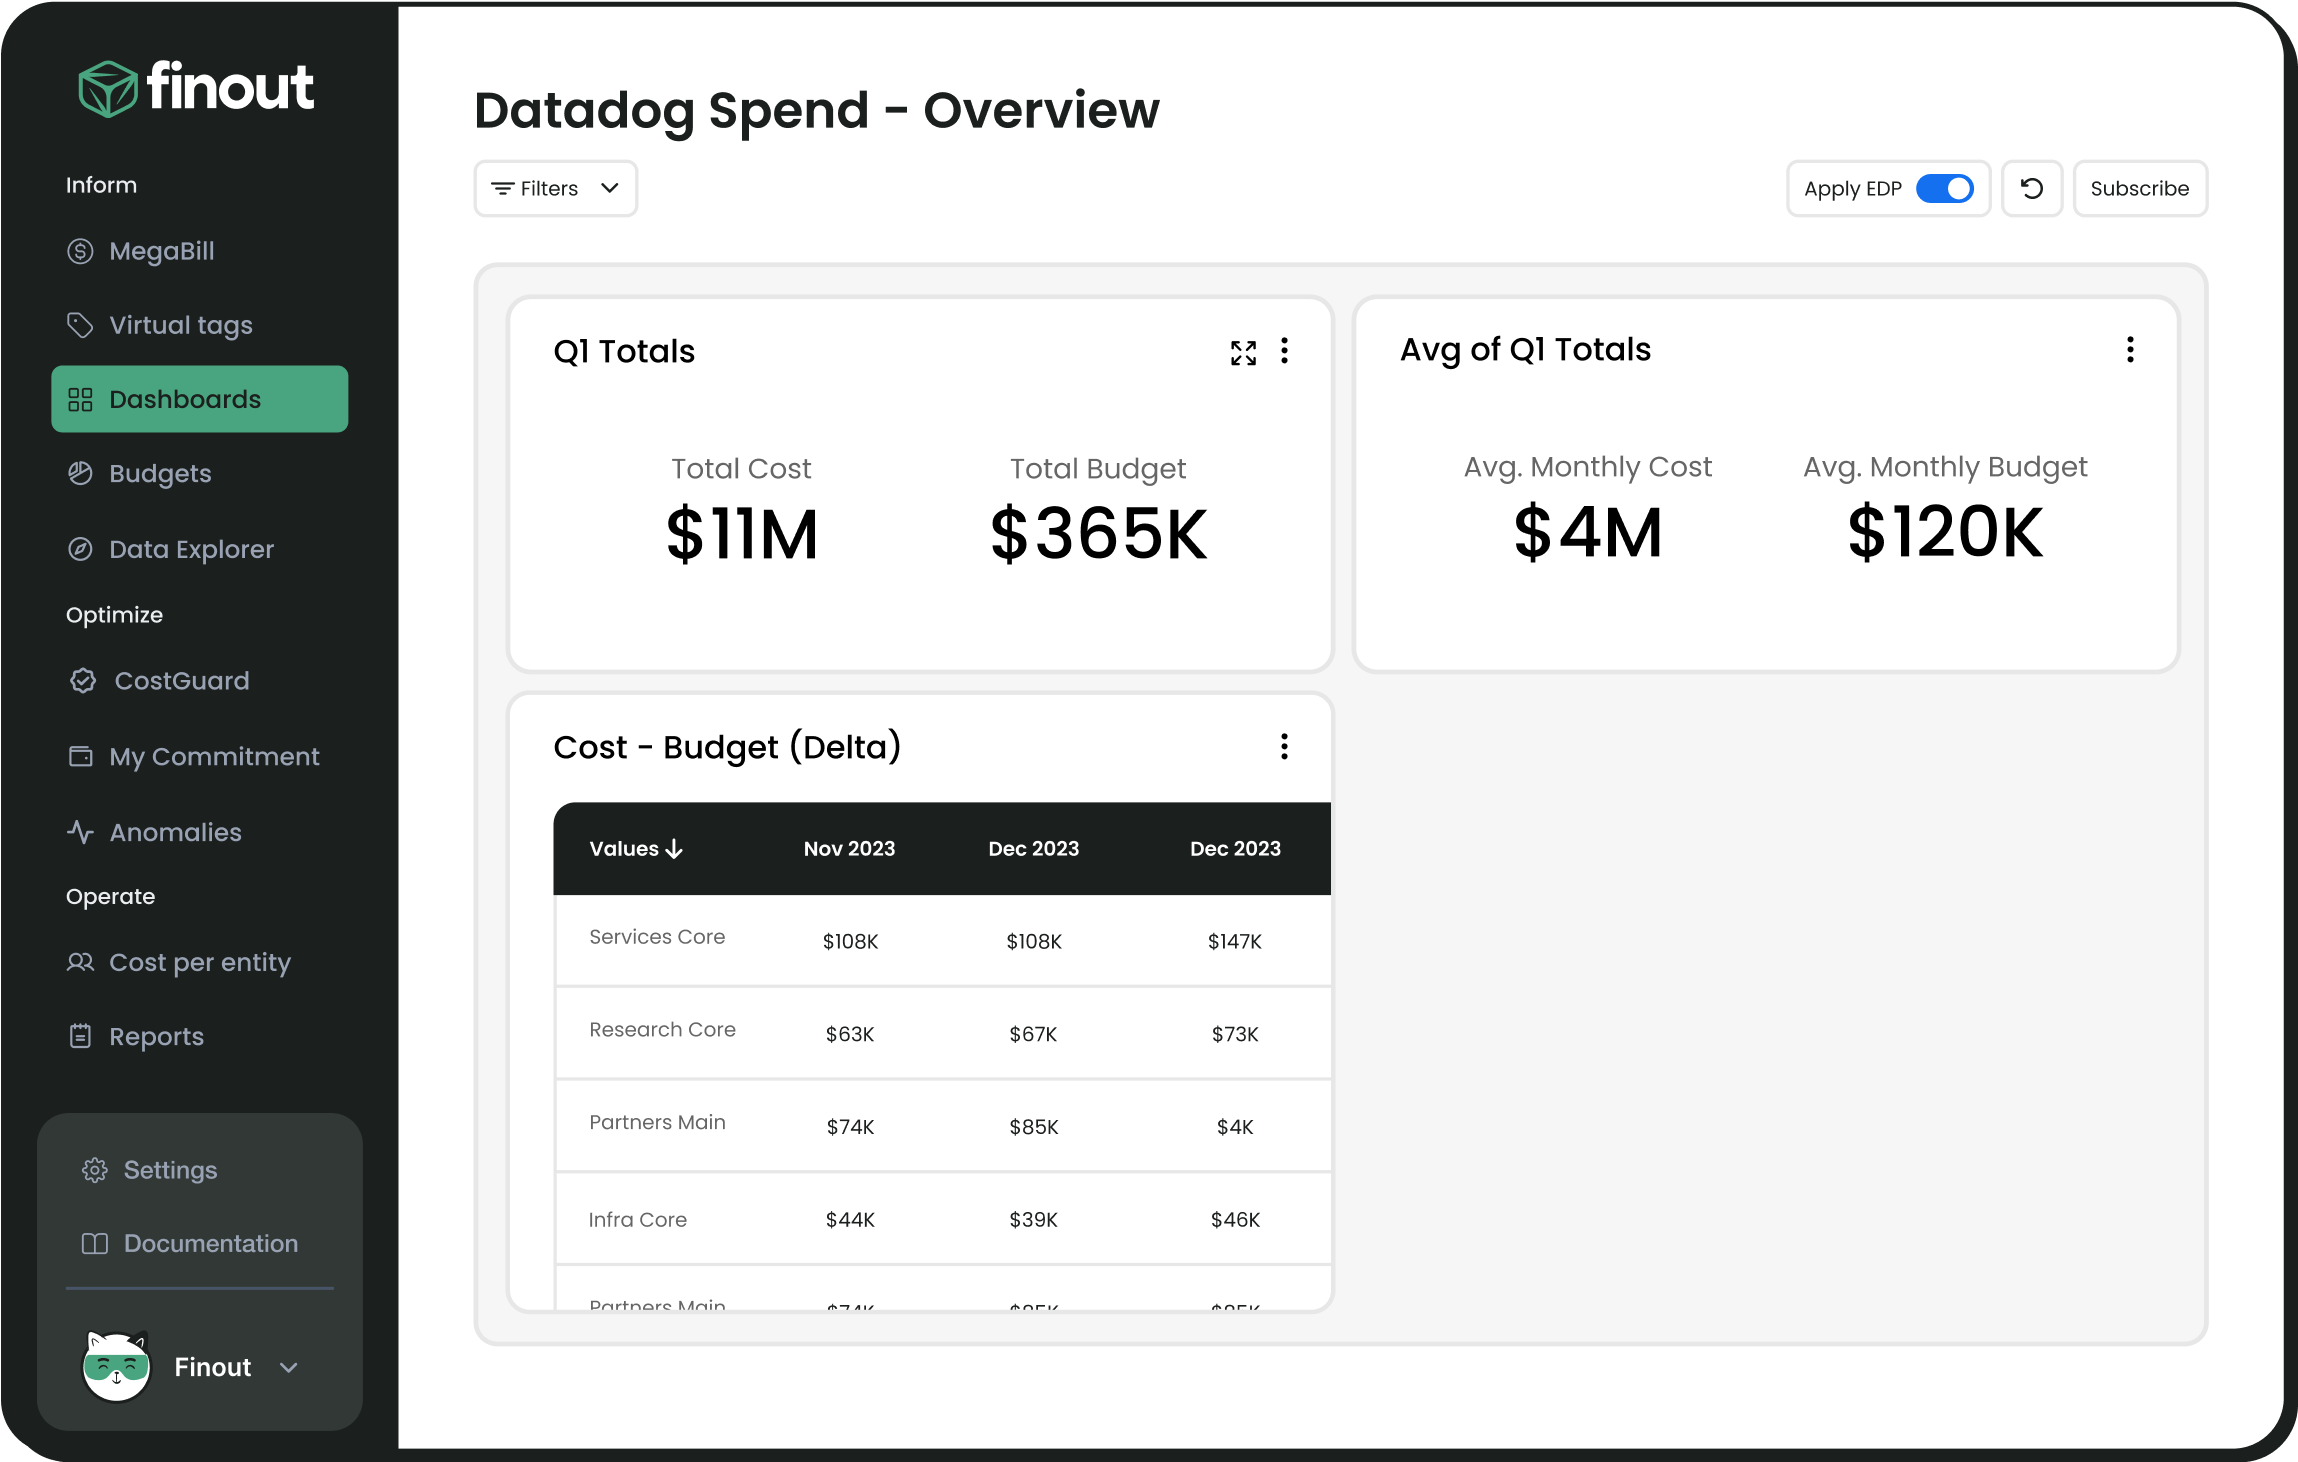Click the My Commitment icon
Screen dimensions: 2298x1462
tap(79, 755)
